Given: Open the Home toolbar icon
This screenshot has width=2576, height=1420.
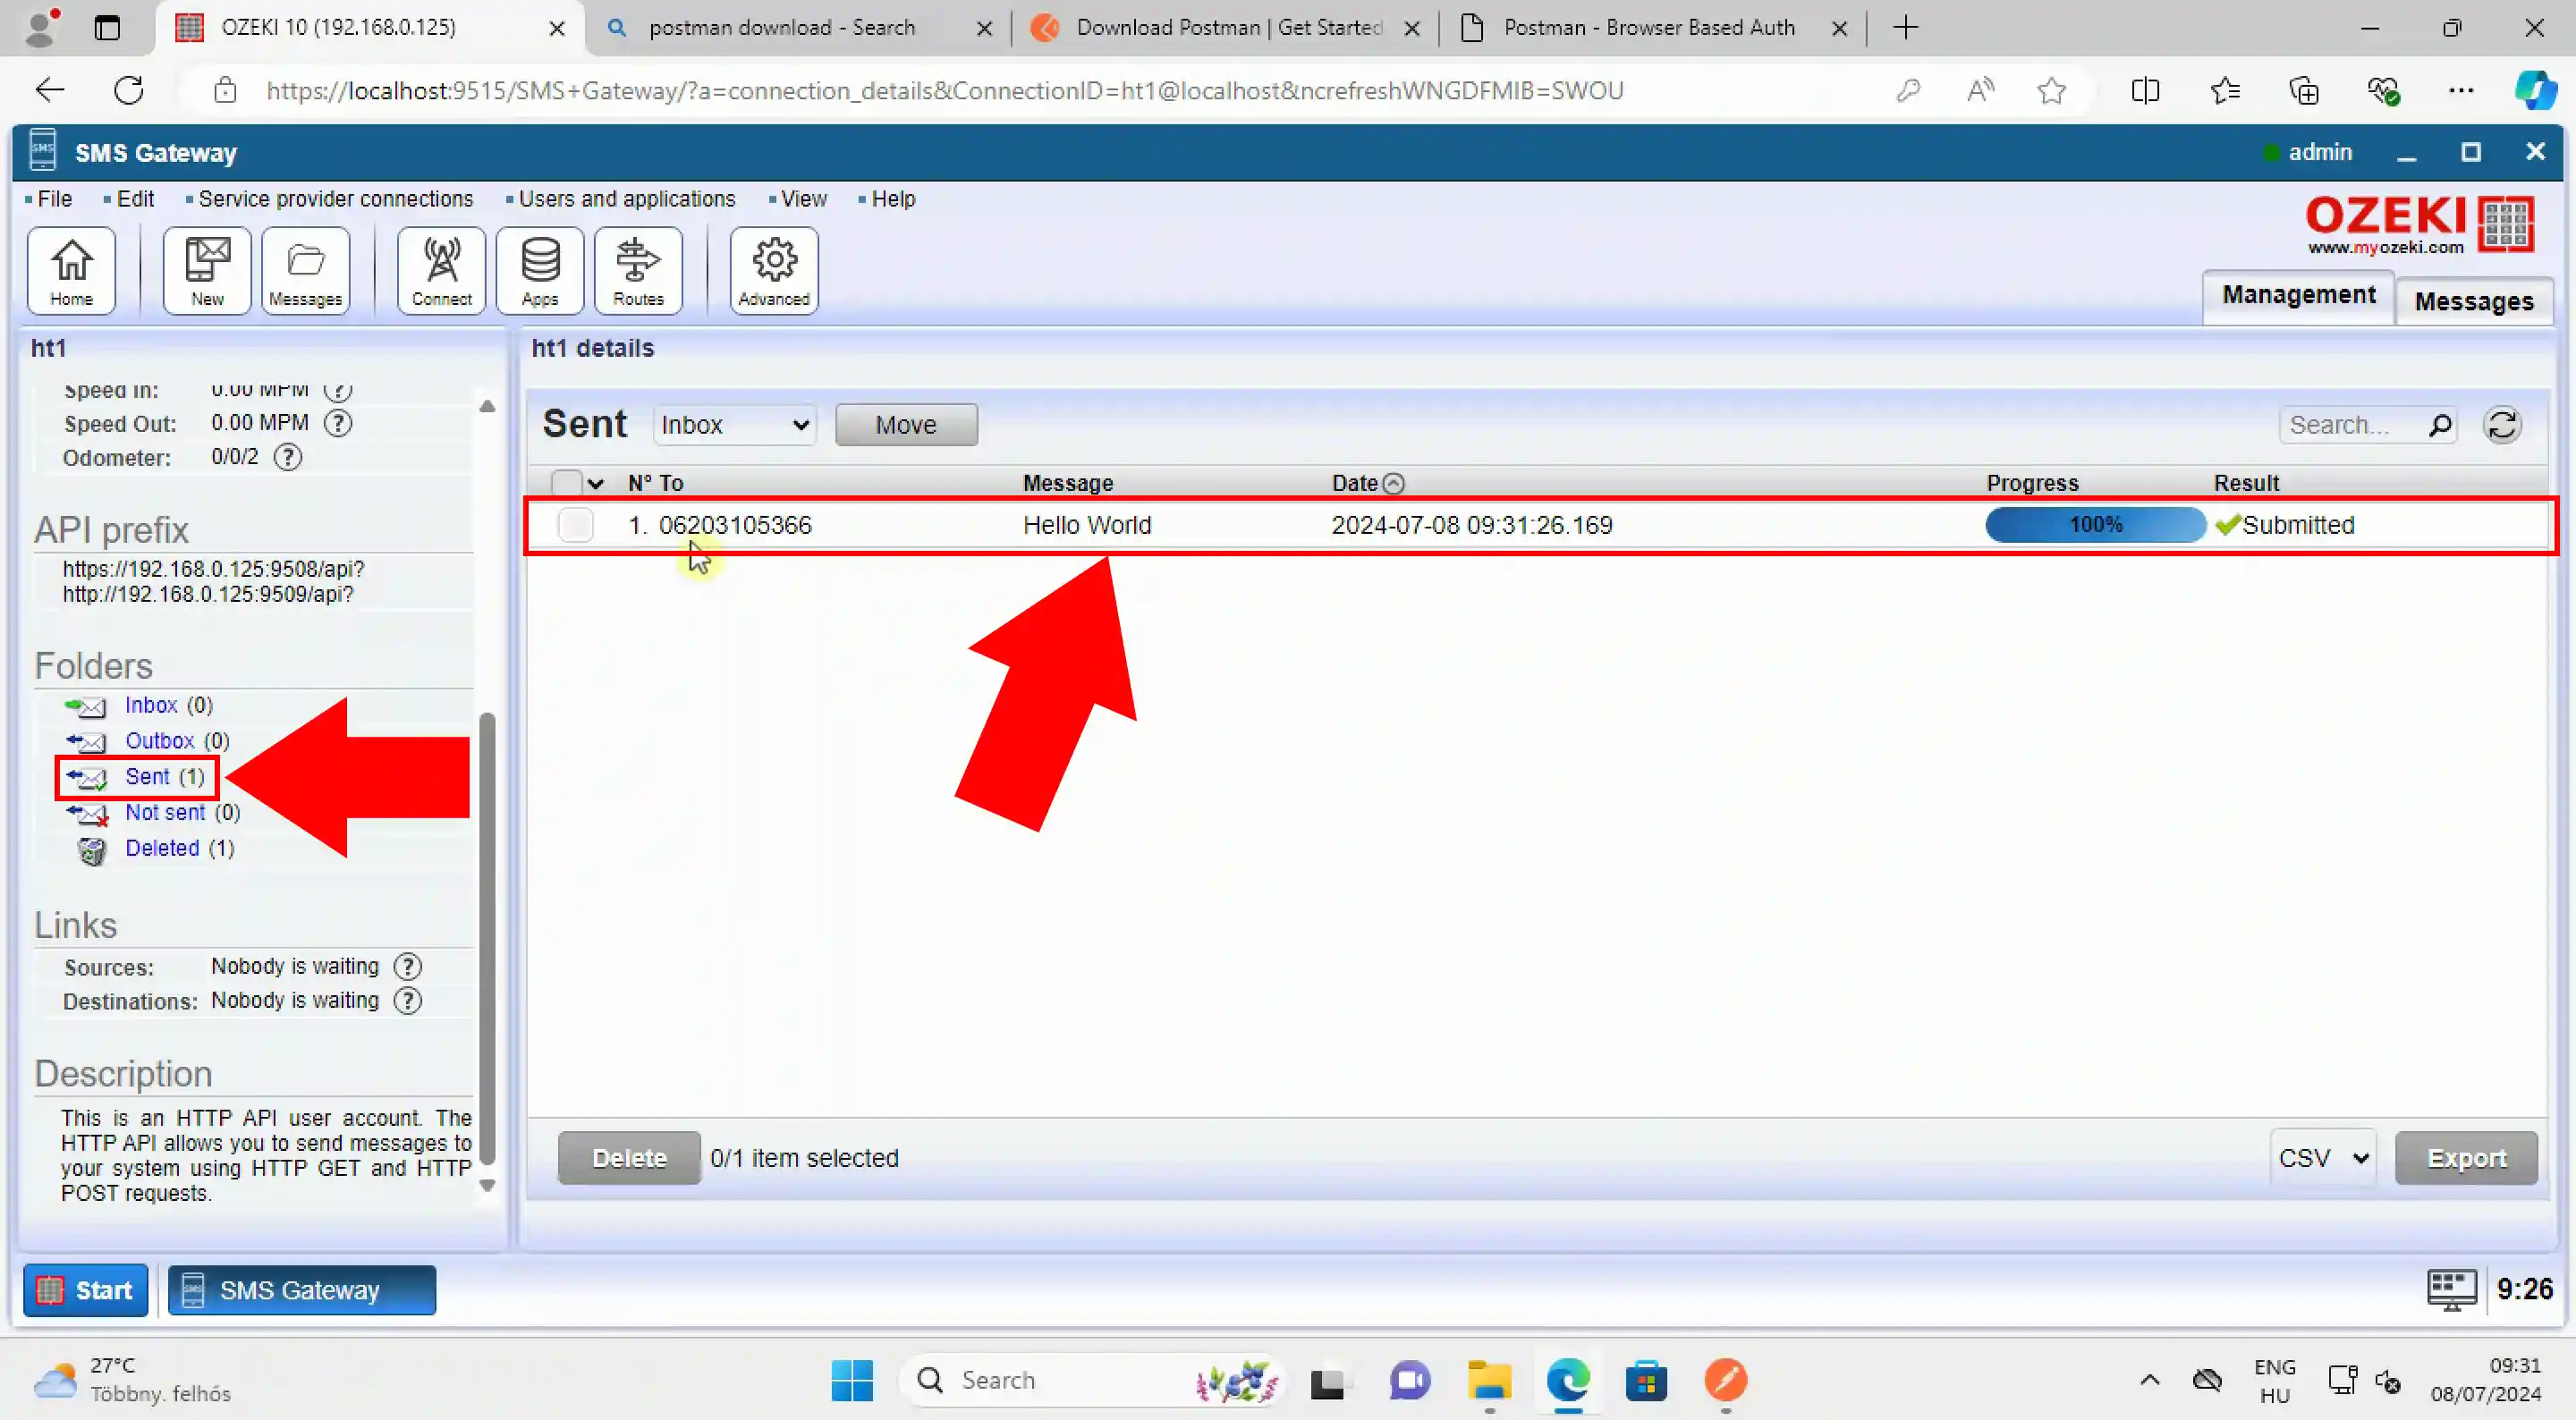Looking at the screenshot, I should click(x=71, y=271).
